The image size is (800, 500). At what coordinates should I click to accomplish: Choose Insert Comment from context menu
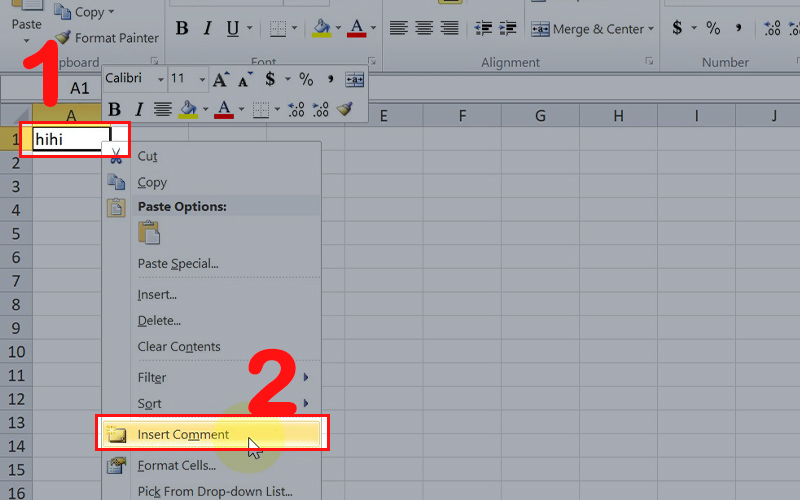point(212,434)
